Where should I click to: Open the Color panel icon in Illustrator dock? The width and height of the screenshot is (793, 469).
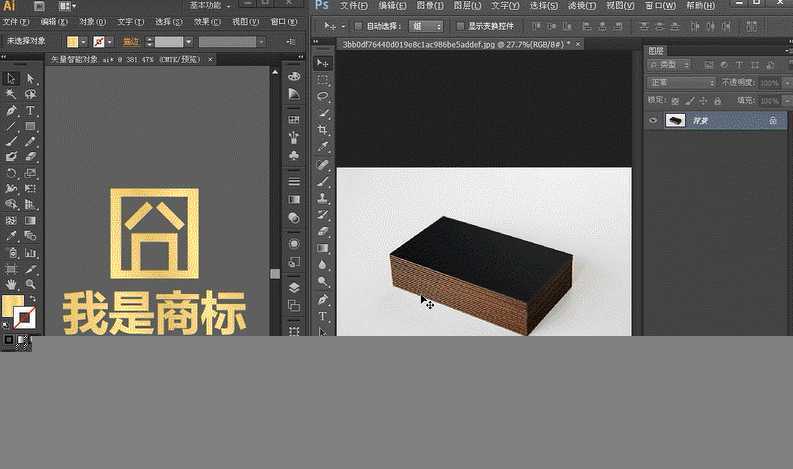click(x=294, y=76)
